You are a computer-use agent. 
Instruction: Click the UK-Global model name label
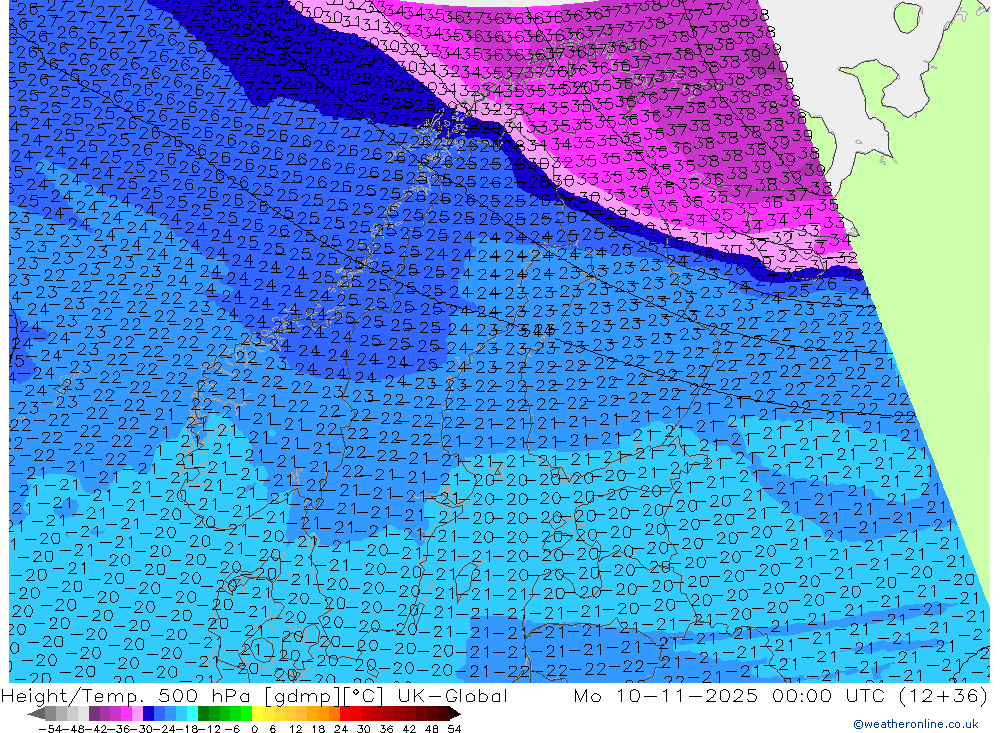click(x=452, y=695)
